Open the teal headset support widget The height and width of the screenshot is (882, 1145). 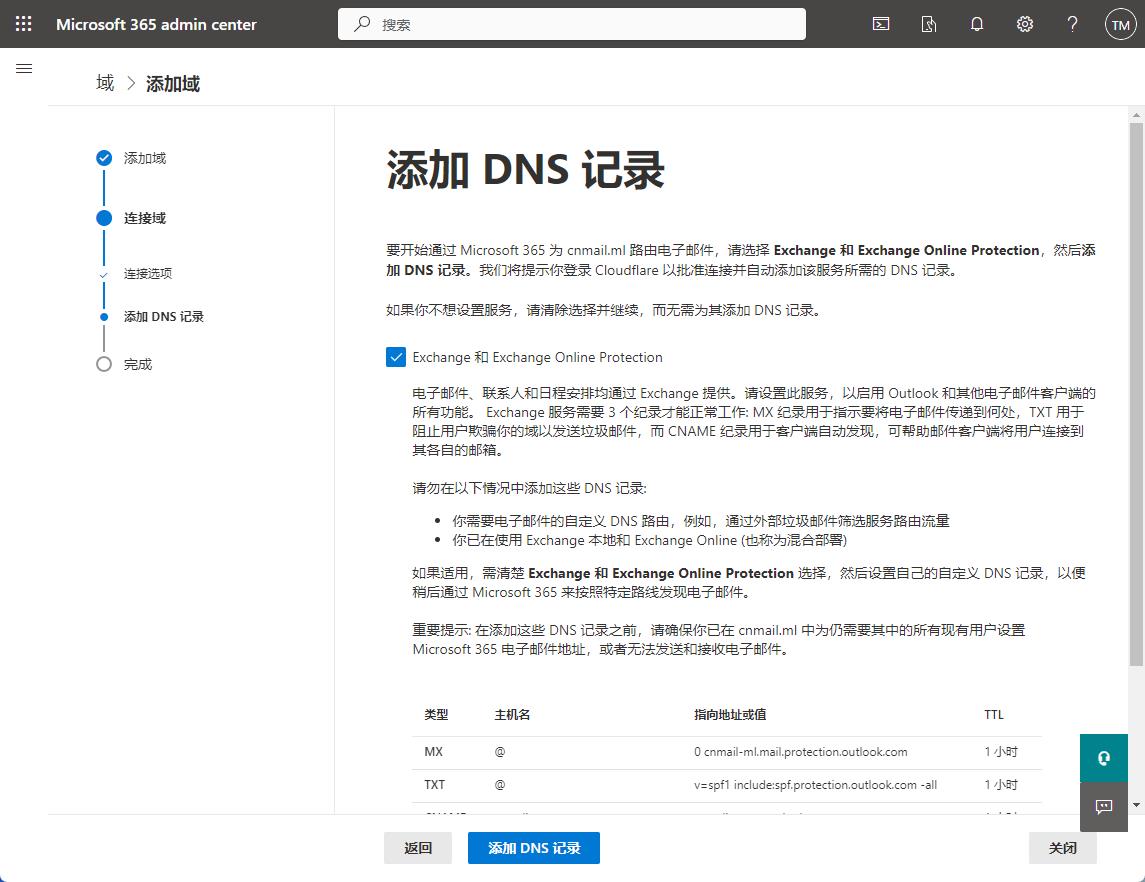1103,758
